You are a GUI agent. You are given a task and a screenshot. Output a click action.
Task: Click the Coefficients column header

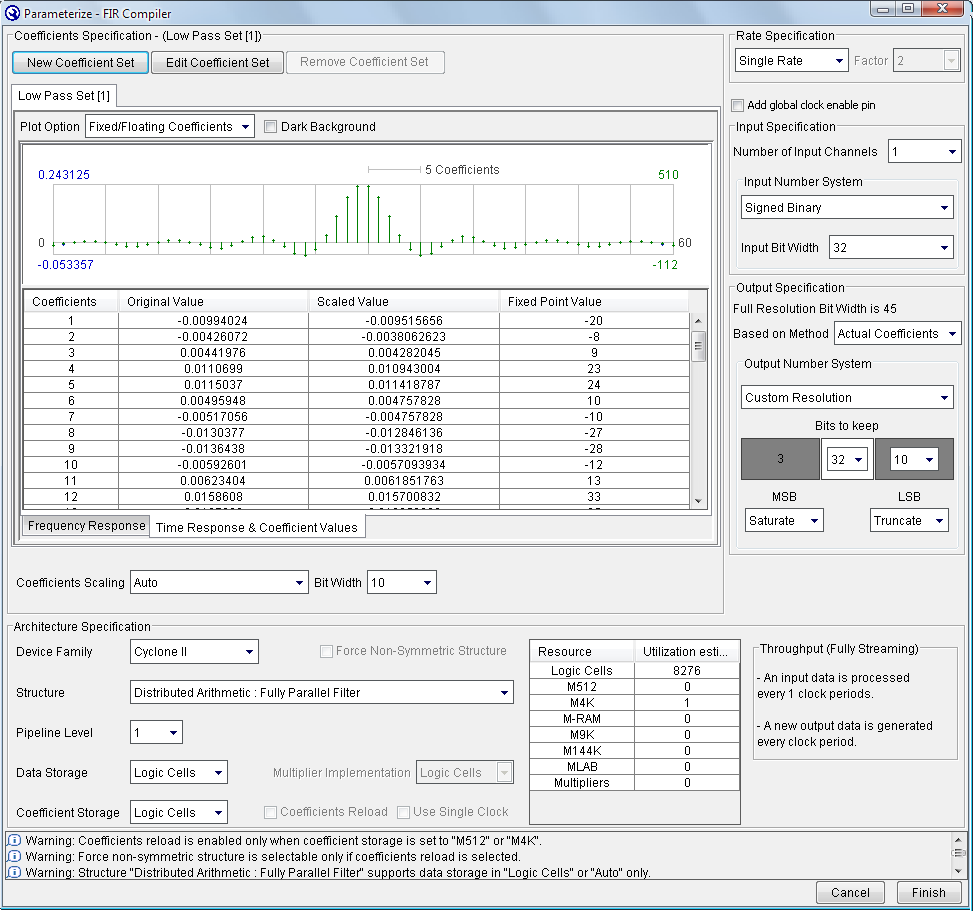coord(71,302)
